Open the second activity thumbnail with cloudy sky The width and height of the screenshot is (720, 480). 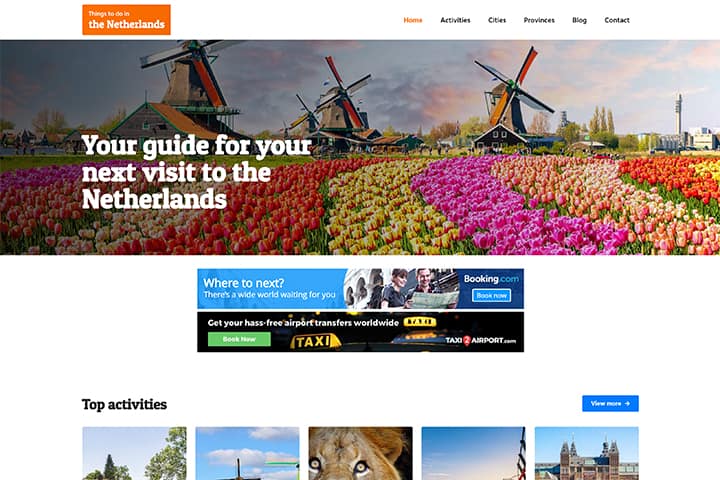click(x=248, y=453)
